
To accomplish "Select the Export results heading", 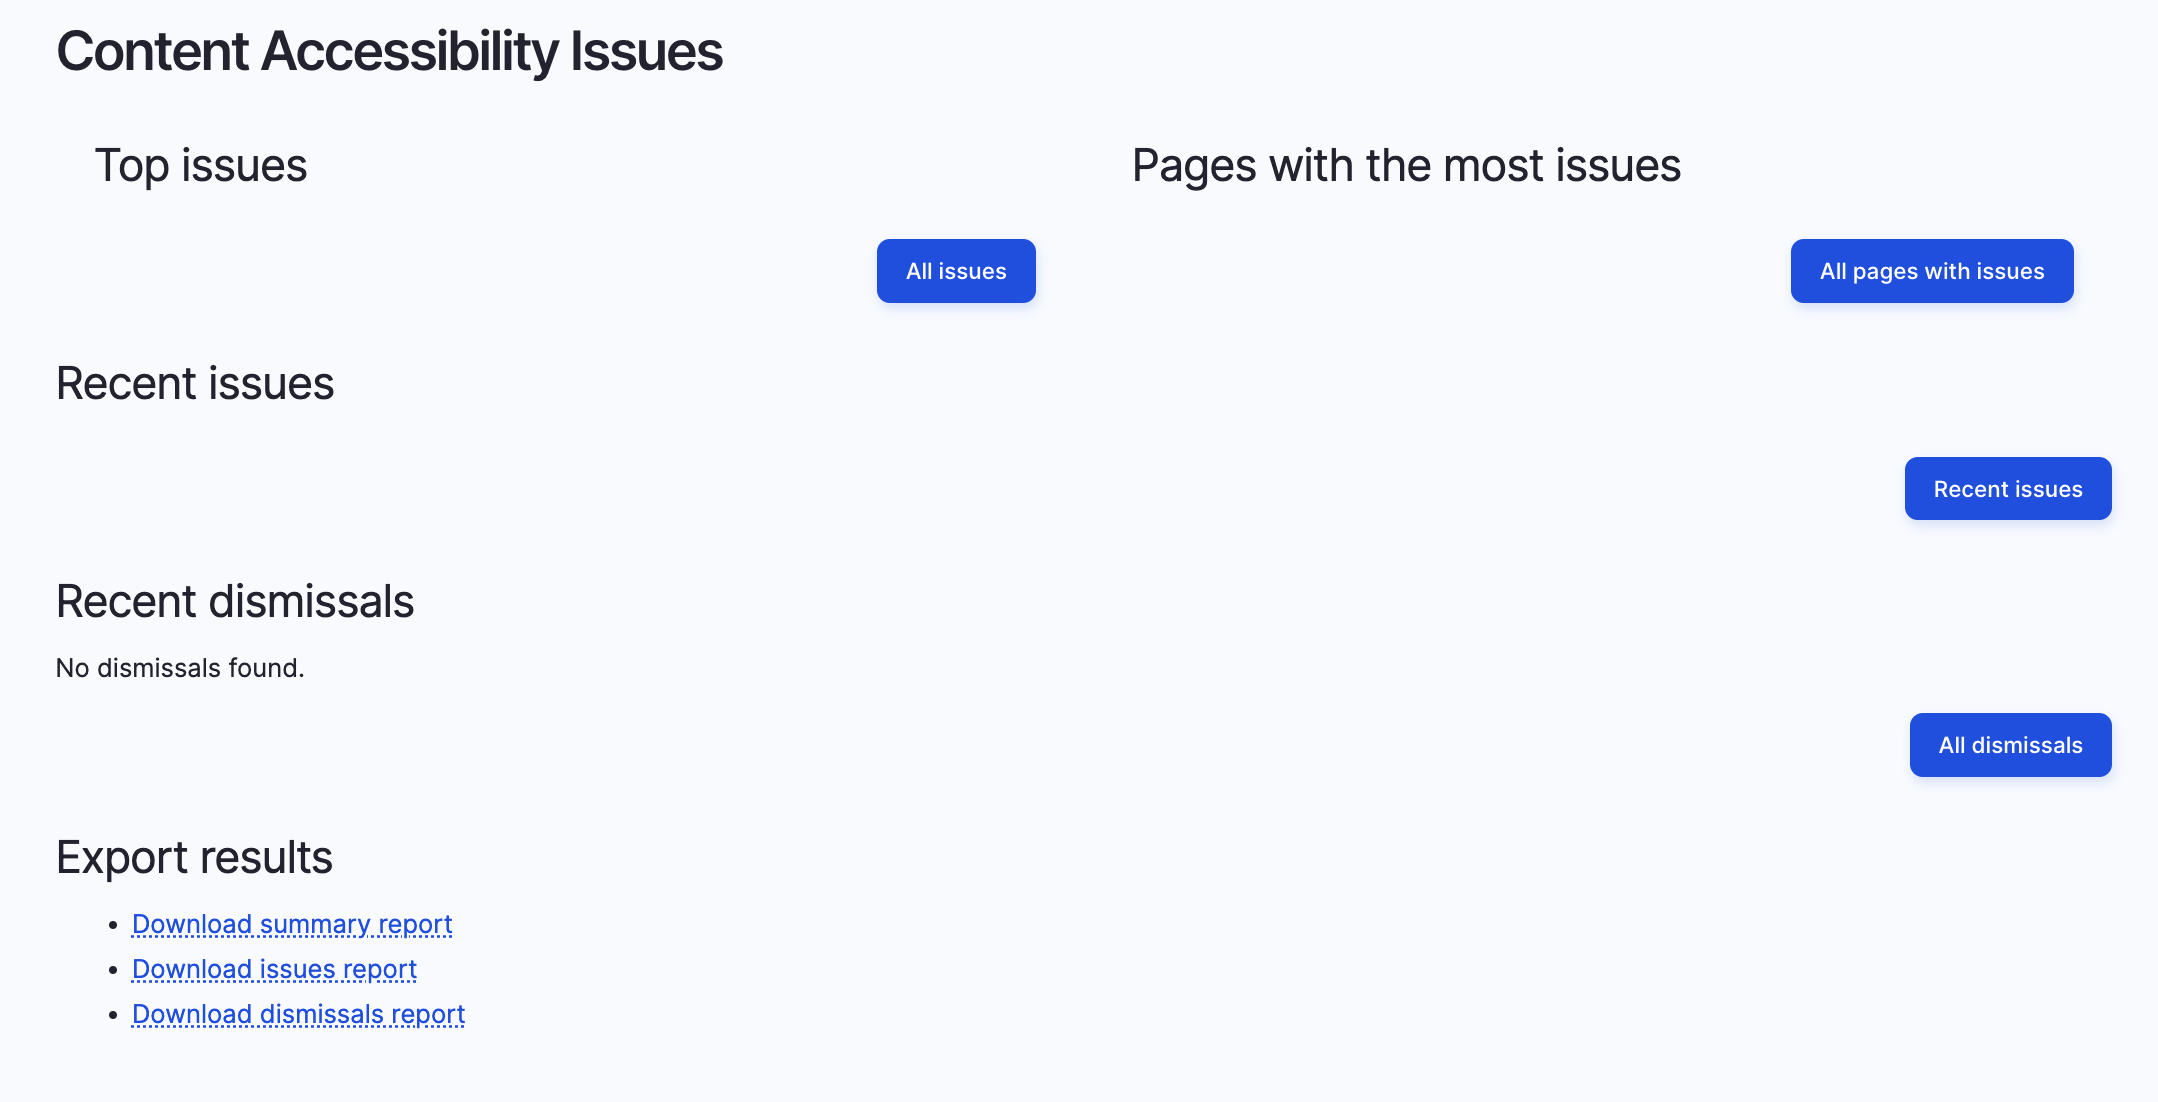I will pos(194,857).
